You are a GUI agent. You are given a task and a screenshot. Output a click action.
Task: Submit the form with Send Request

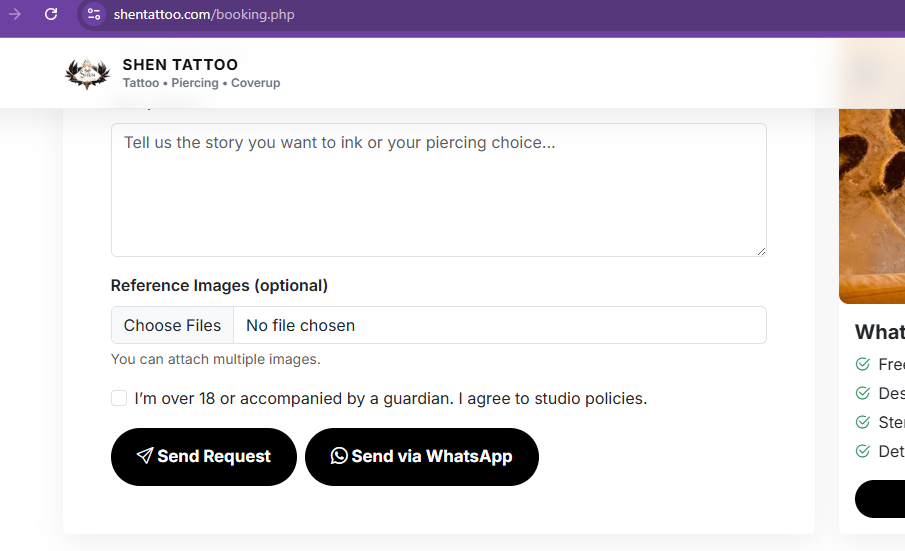pos(204,457)
